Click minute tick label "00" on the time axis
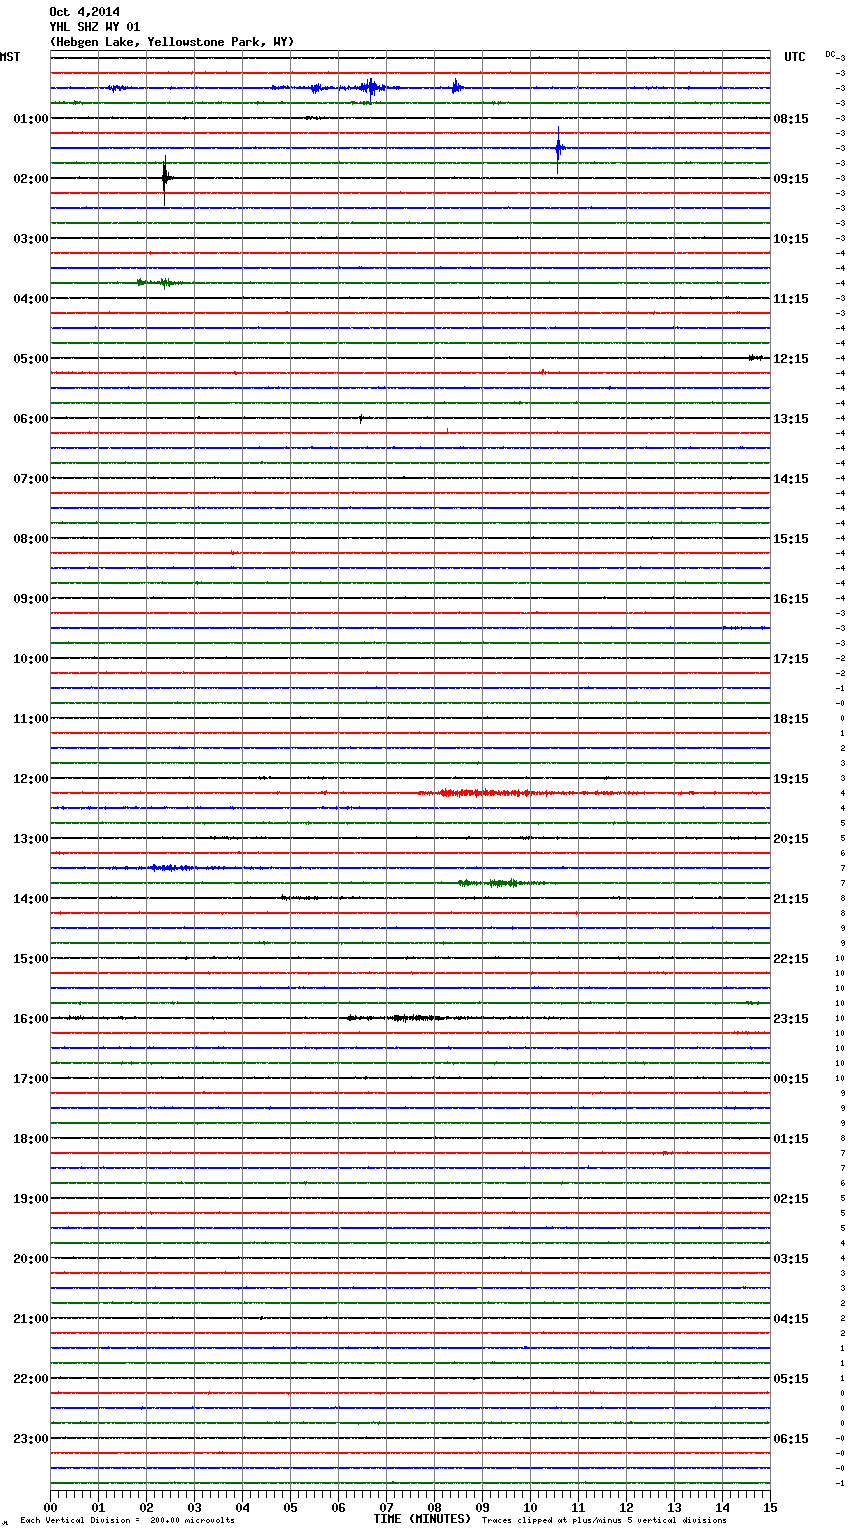The height and width of the screenshot is (1534, 850). tap(50, 1507)
